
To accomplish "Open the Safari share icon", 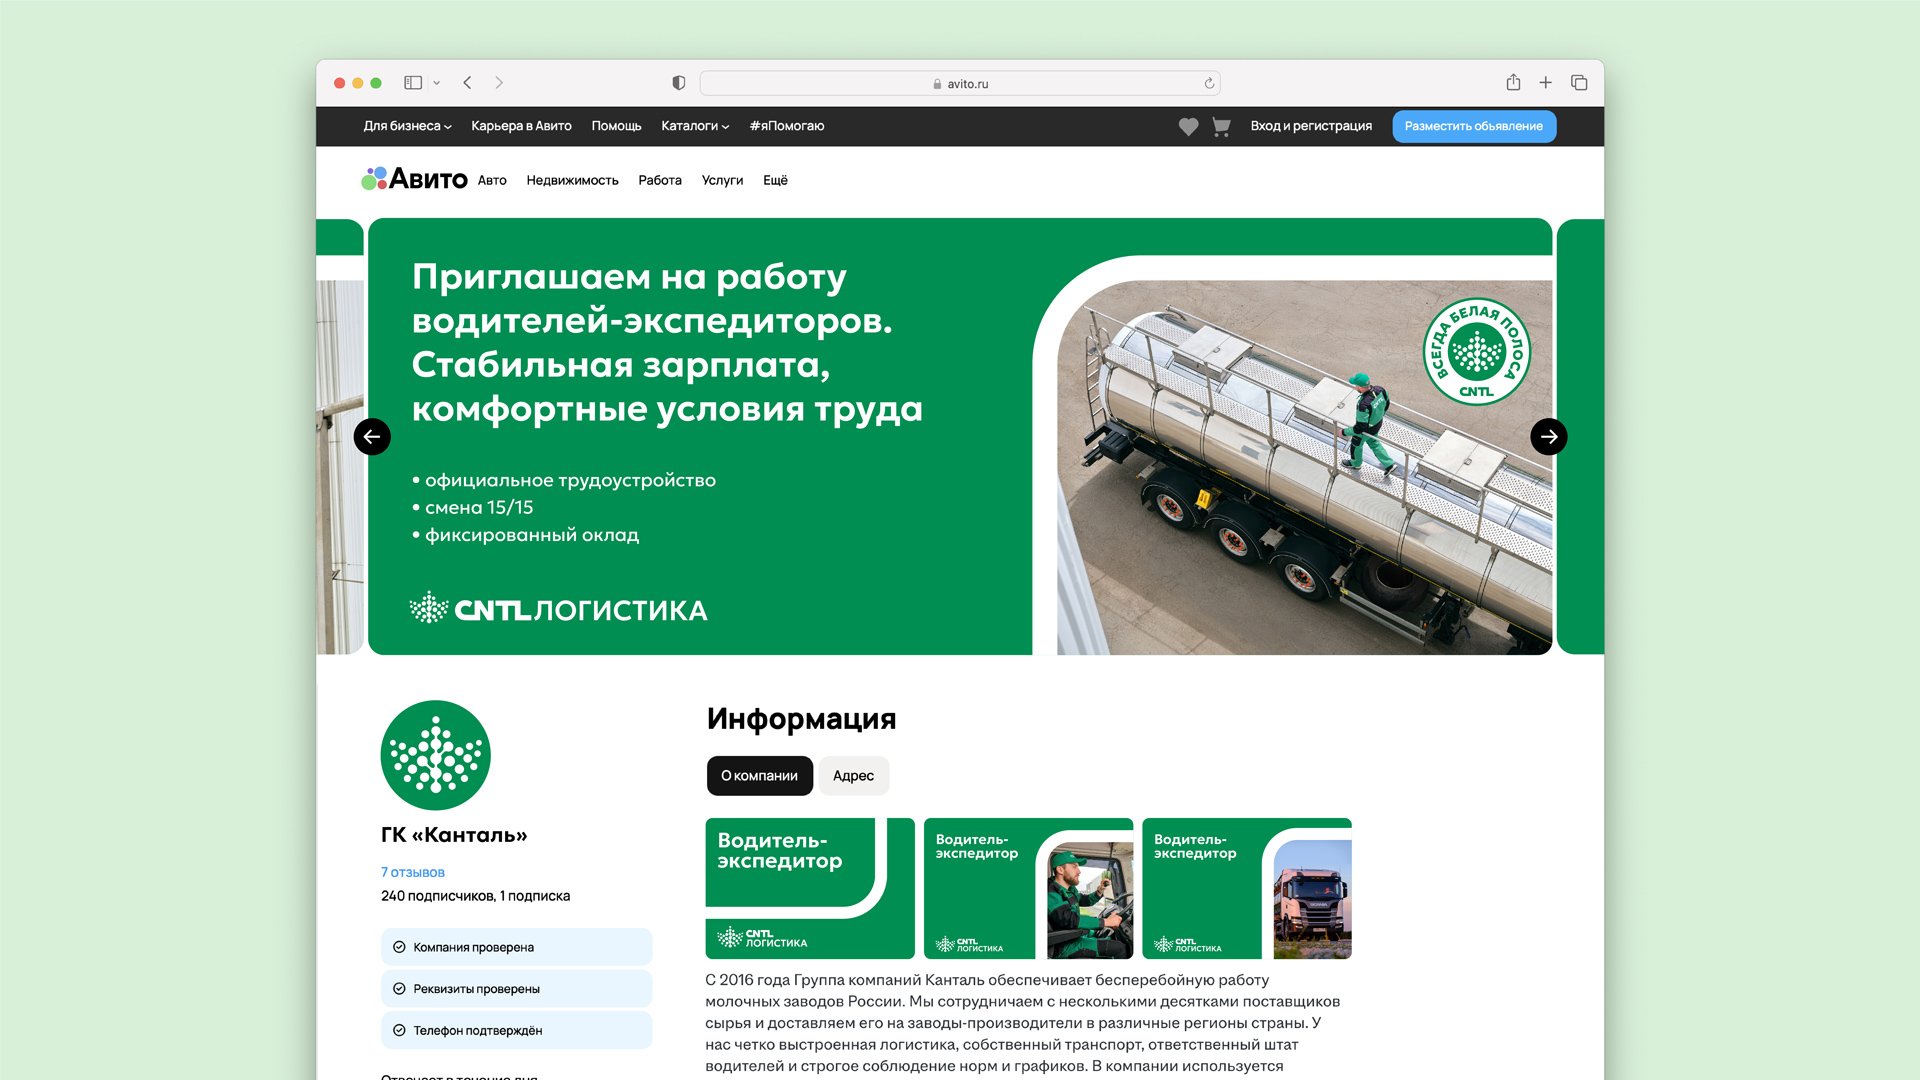I will tap(1513, 82).
